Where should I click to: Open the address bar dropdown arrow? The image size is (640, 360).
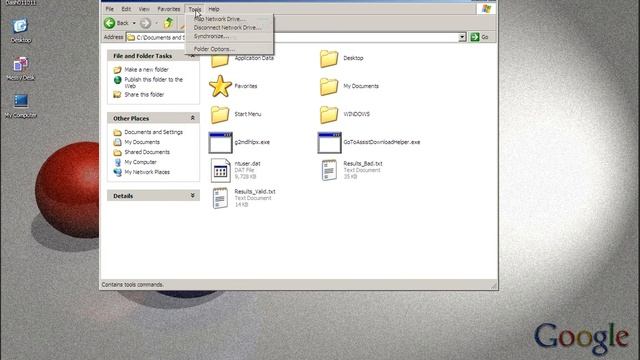pyautogui.click(x=462, y=37)
